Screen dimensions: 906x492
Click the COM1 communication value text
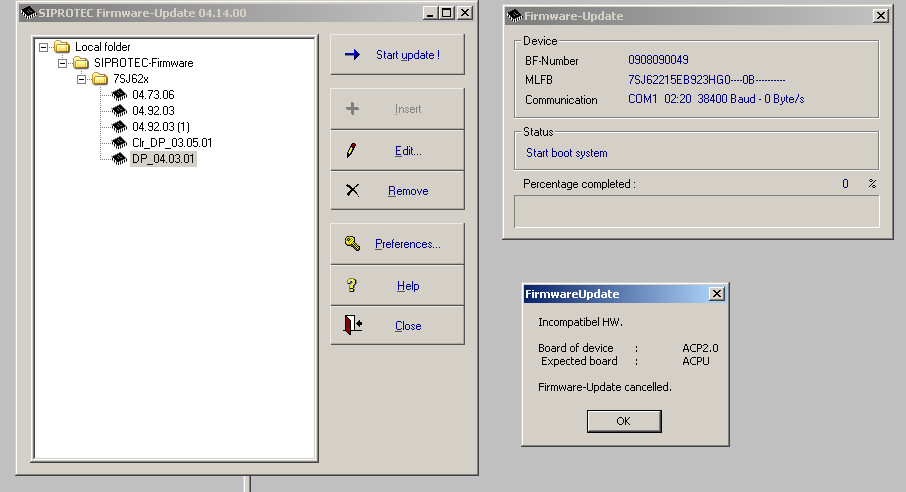[716, 99]
